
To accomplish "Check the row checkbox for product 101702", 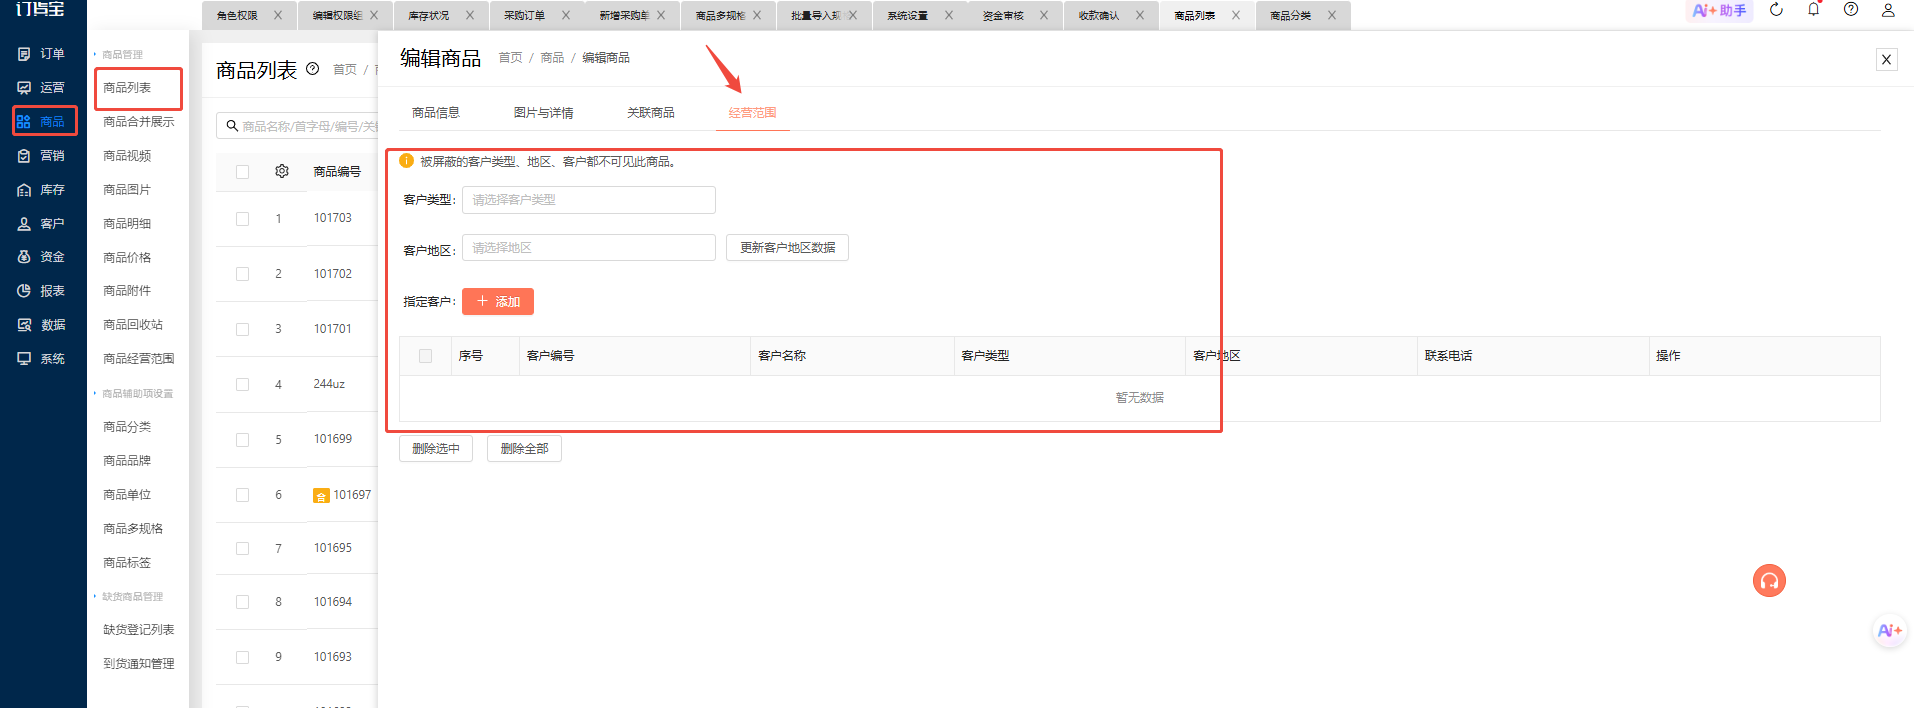I will click(x=242, y=274).
